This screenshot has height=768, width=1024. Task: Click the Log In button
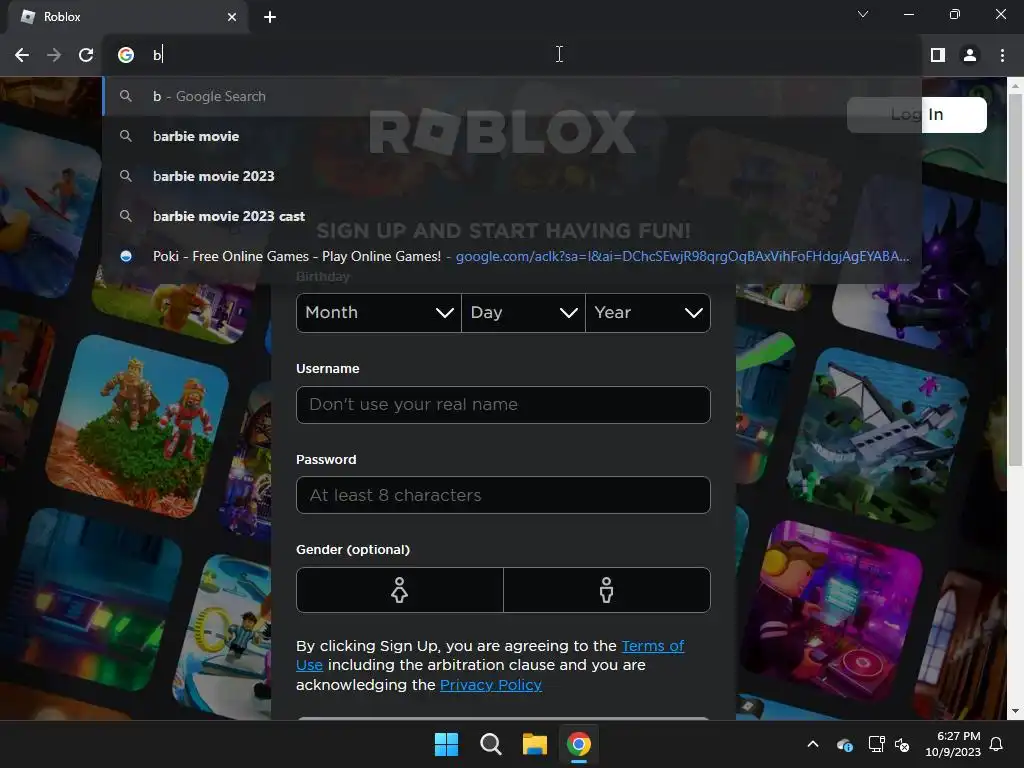coord(917,115)
